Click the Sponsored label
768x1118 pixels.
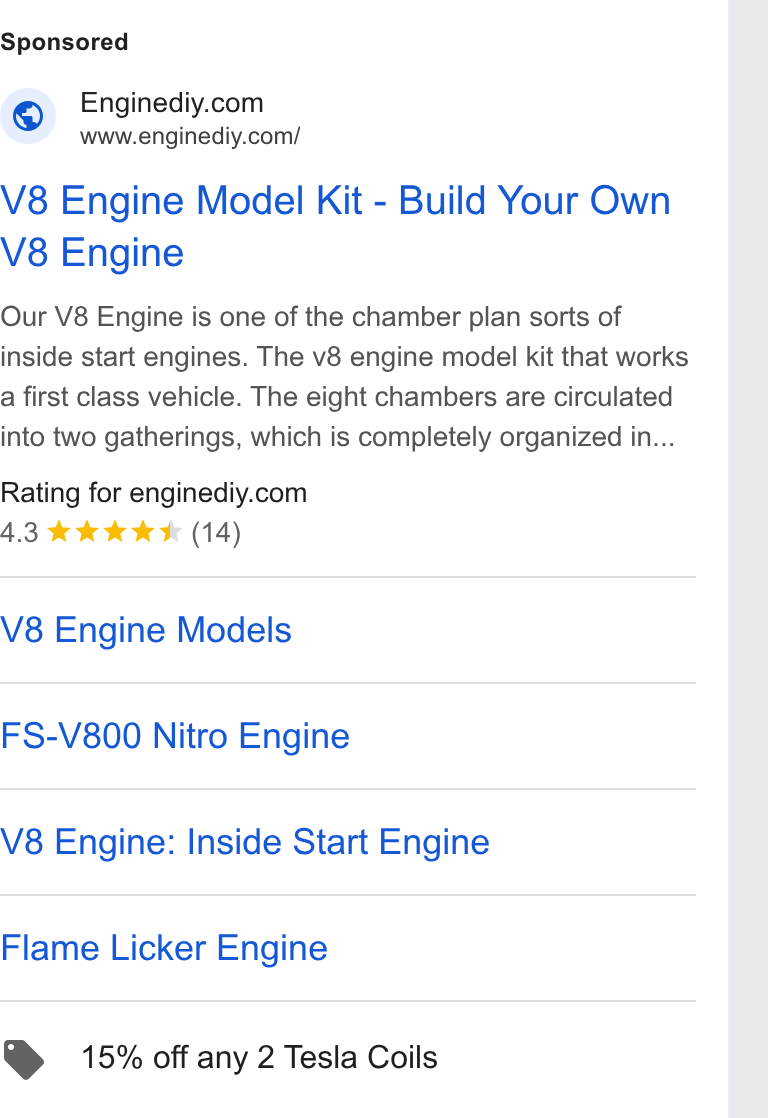(x=64, y=42)
